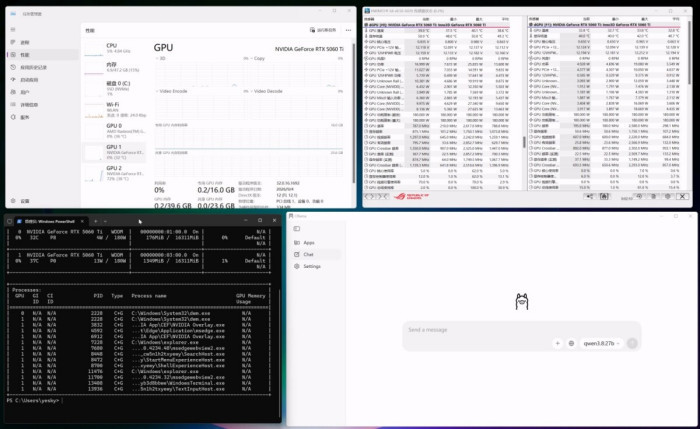The width and height of the screenshot is (700, 429).
Task: Open App history in Task Manager sidebar
Action: (42, 67)
